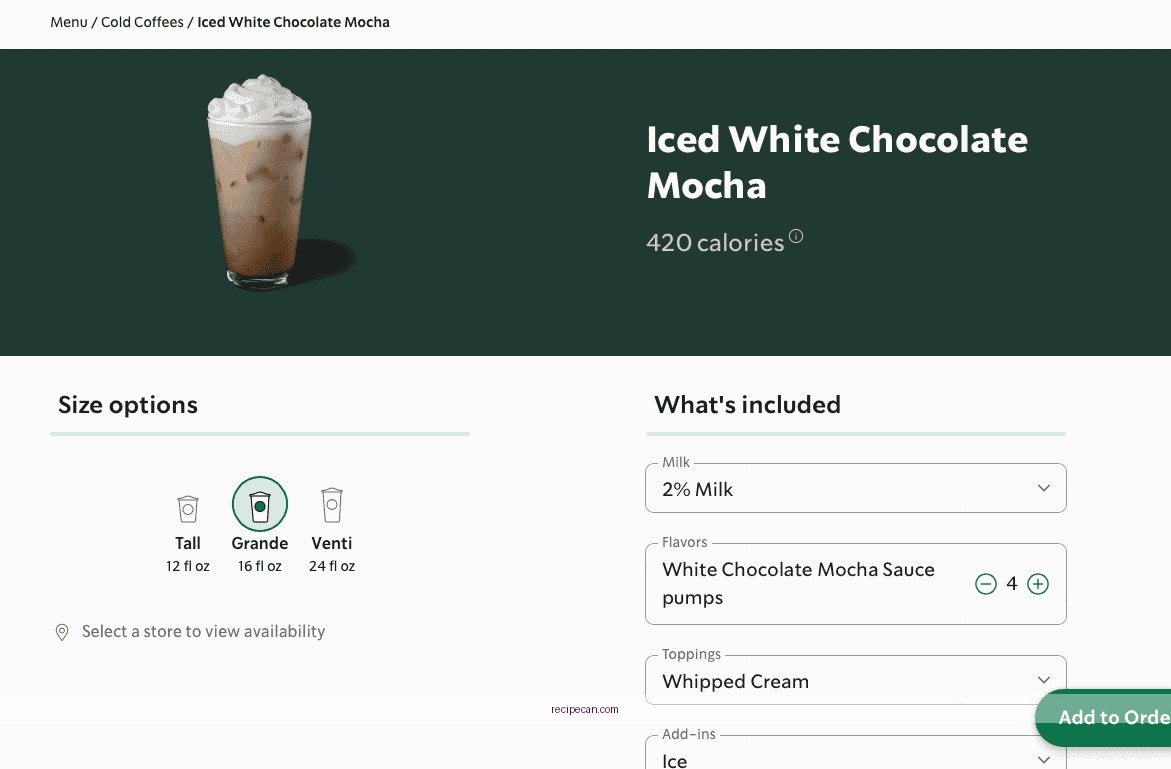Click the minus icon to remove a sauce pump
The width and height of the screenshot is (1171, 769).
(x=986, y=584)
